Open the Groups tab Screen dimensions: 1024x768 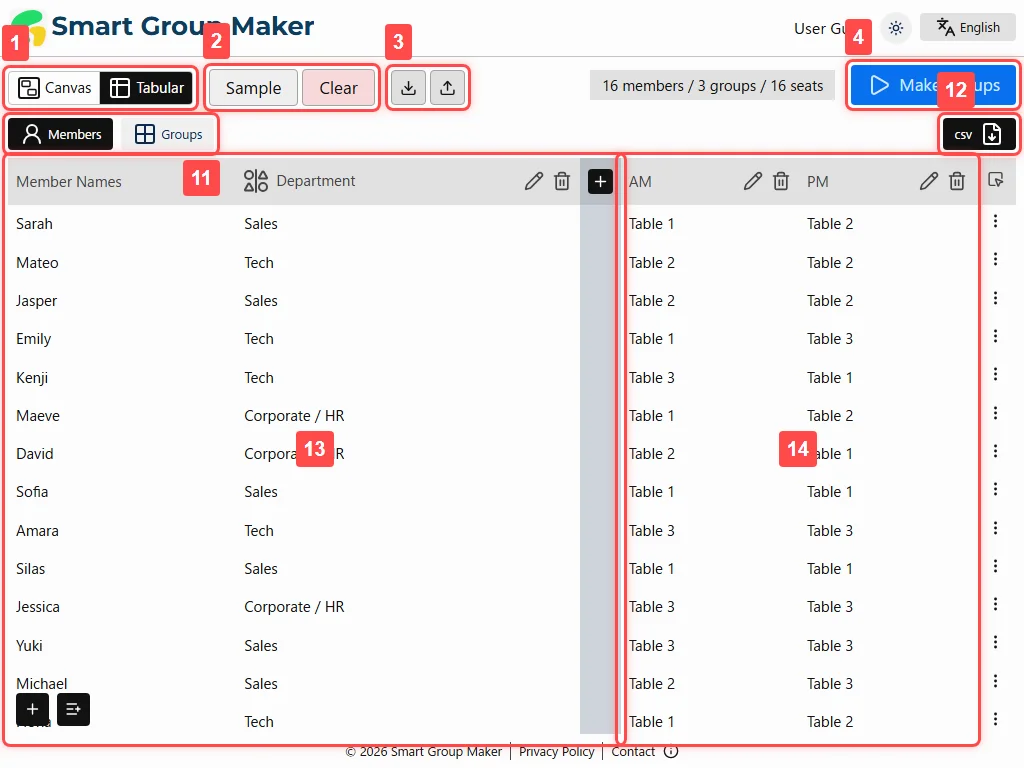168,134
